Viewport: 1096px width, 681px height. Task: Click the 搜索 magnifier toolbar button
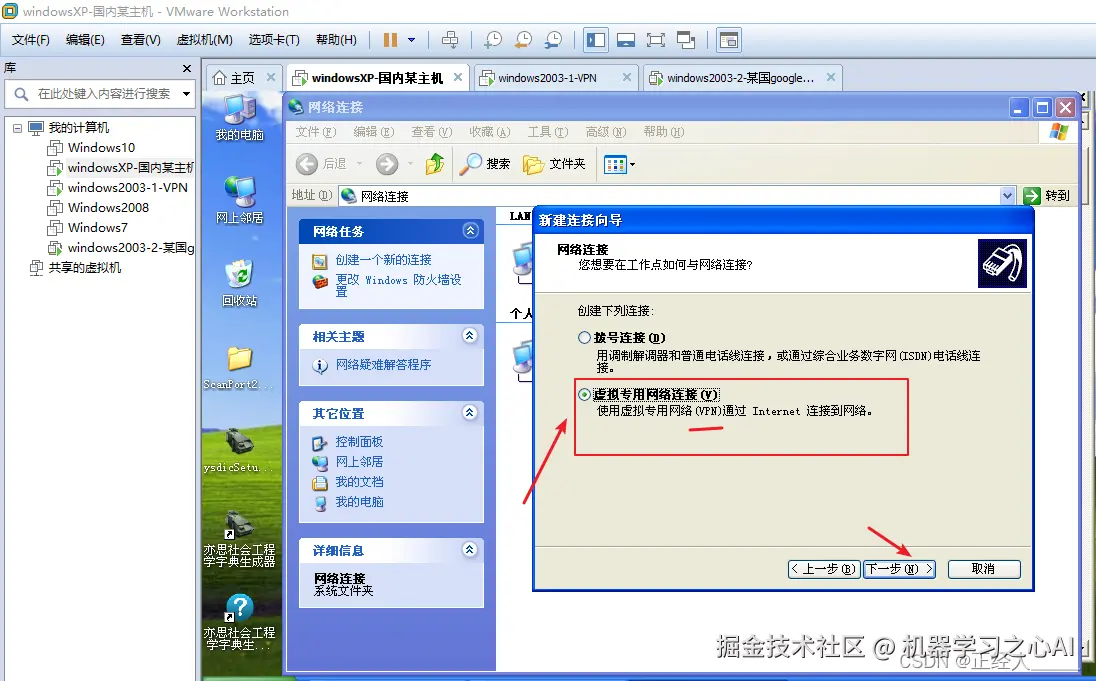(484, 164)
